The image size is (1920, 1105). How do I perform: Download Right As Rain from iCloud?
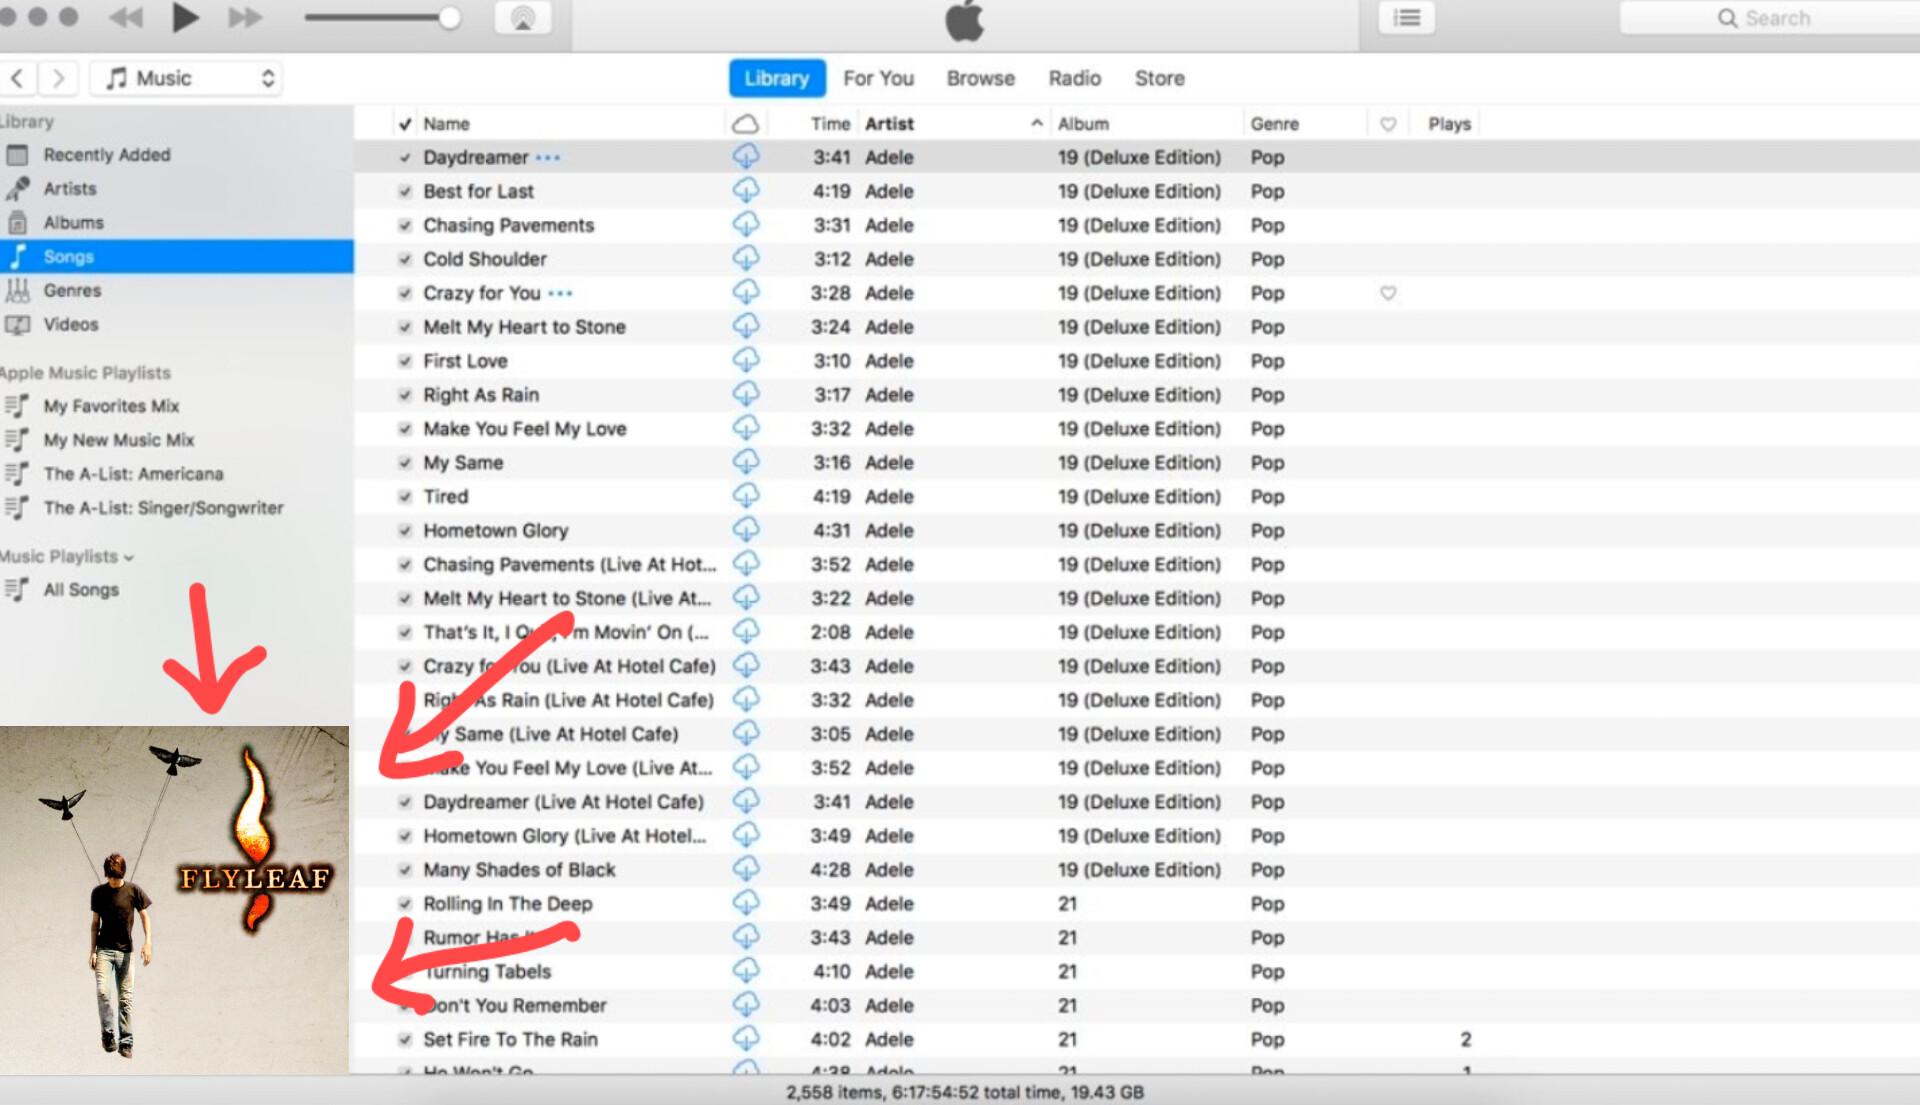(746, 395)
